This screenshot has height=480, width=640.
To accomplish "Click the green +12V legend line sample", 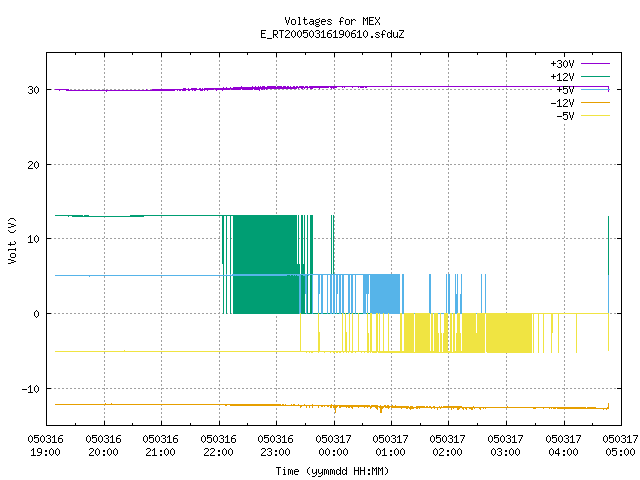I will click(595, 76).
